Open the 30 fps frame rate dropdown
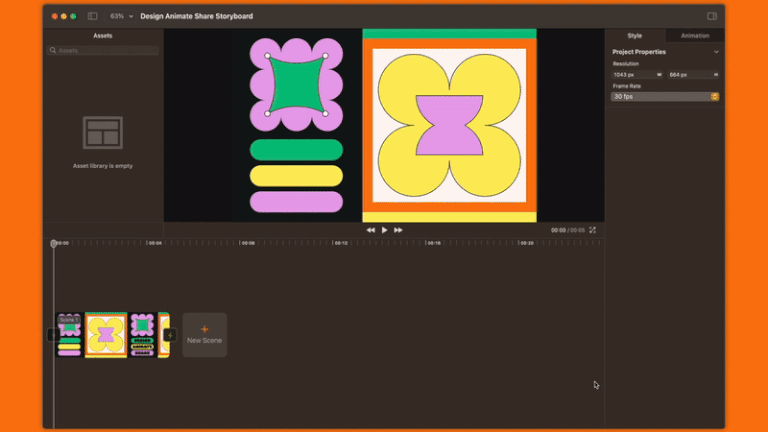This screenshot has width=768, height=432. click(x=665, y=96)
